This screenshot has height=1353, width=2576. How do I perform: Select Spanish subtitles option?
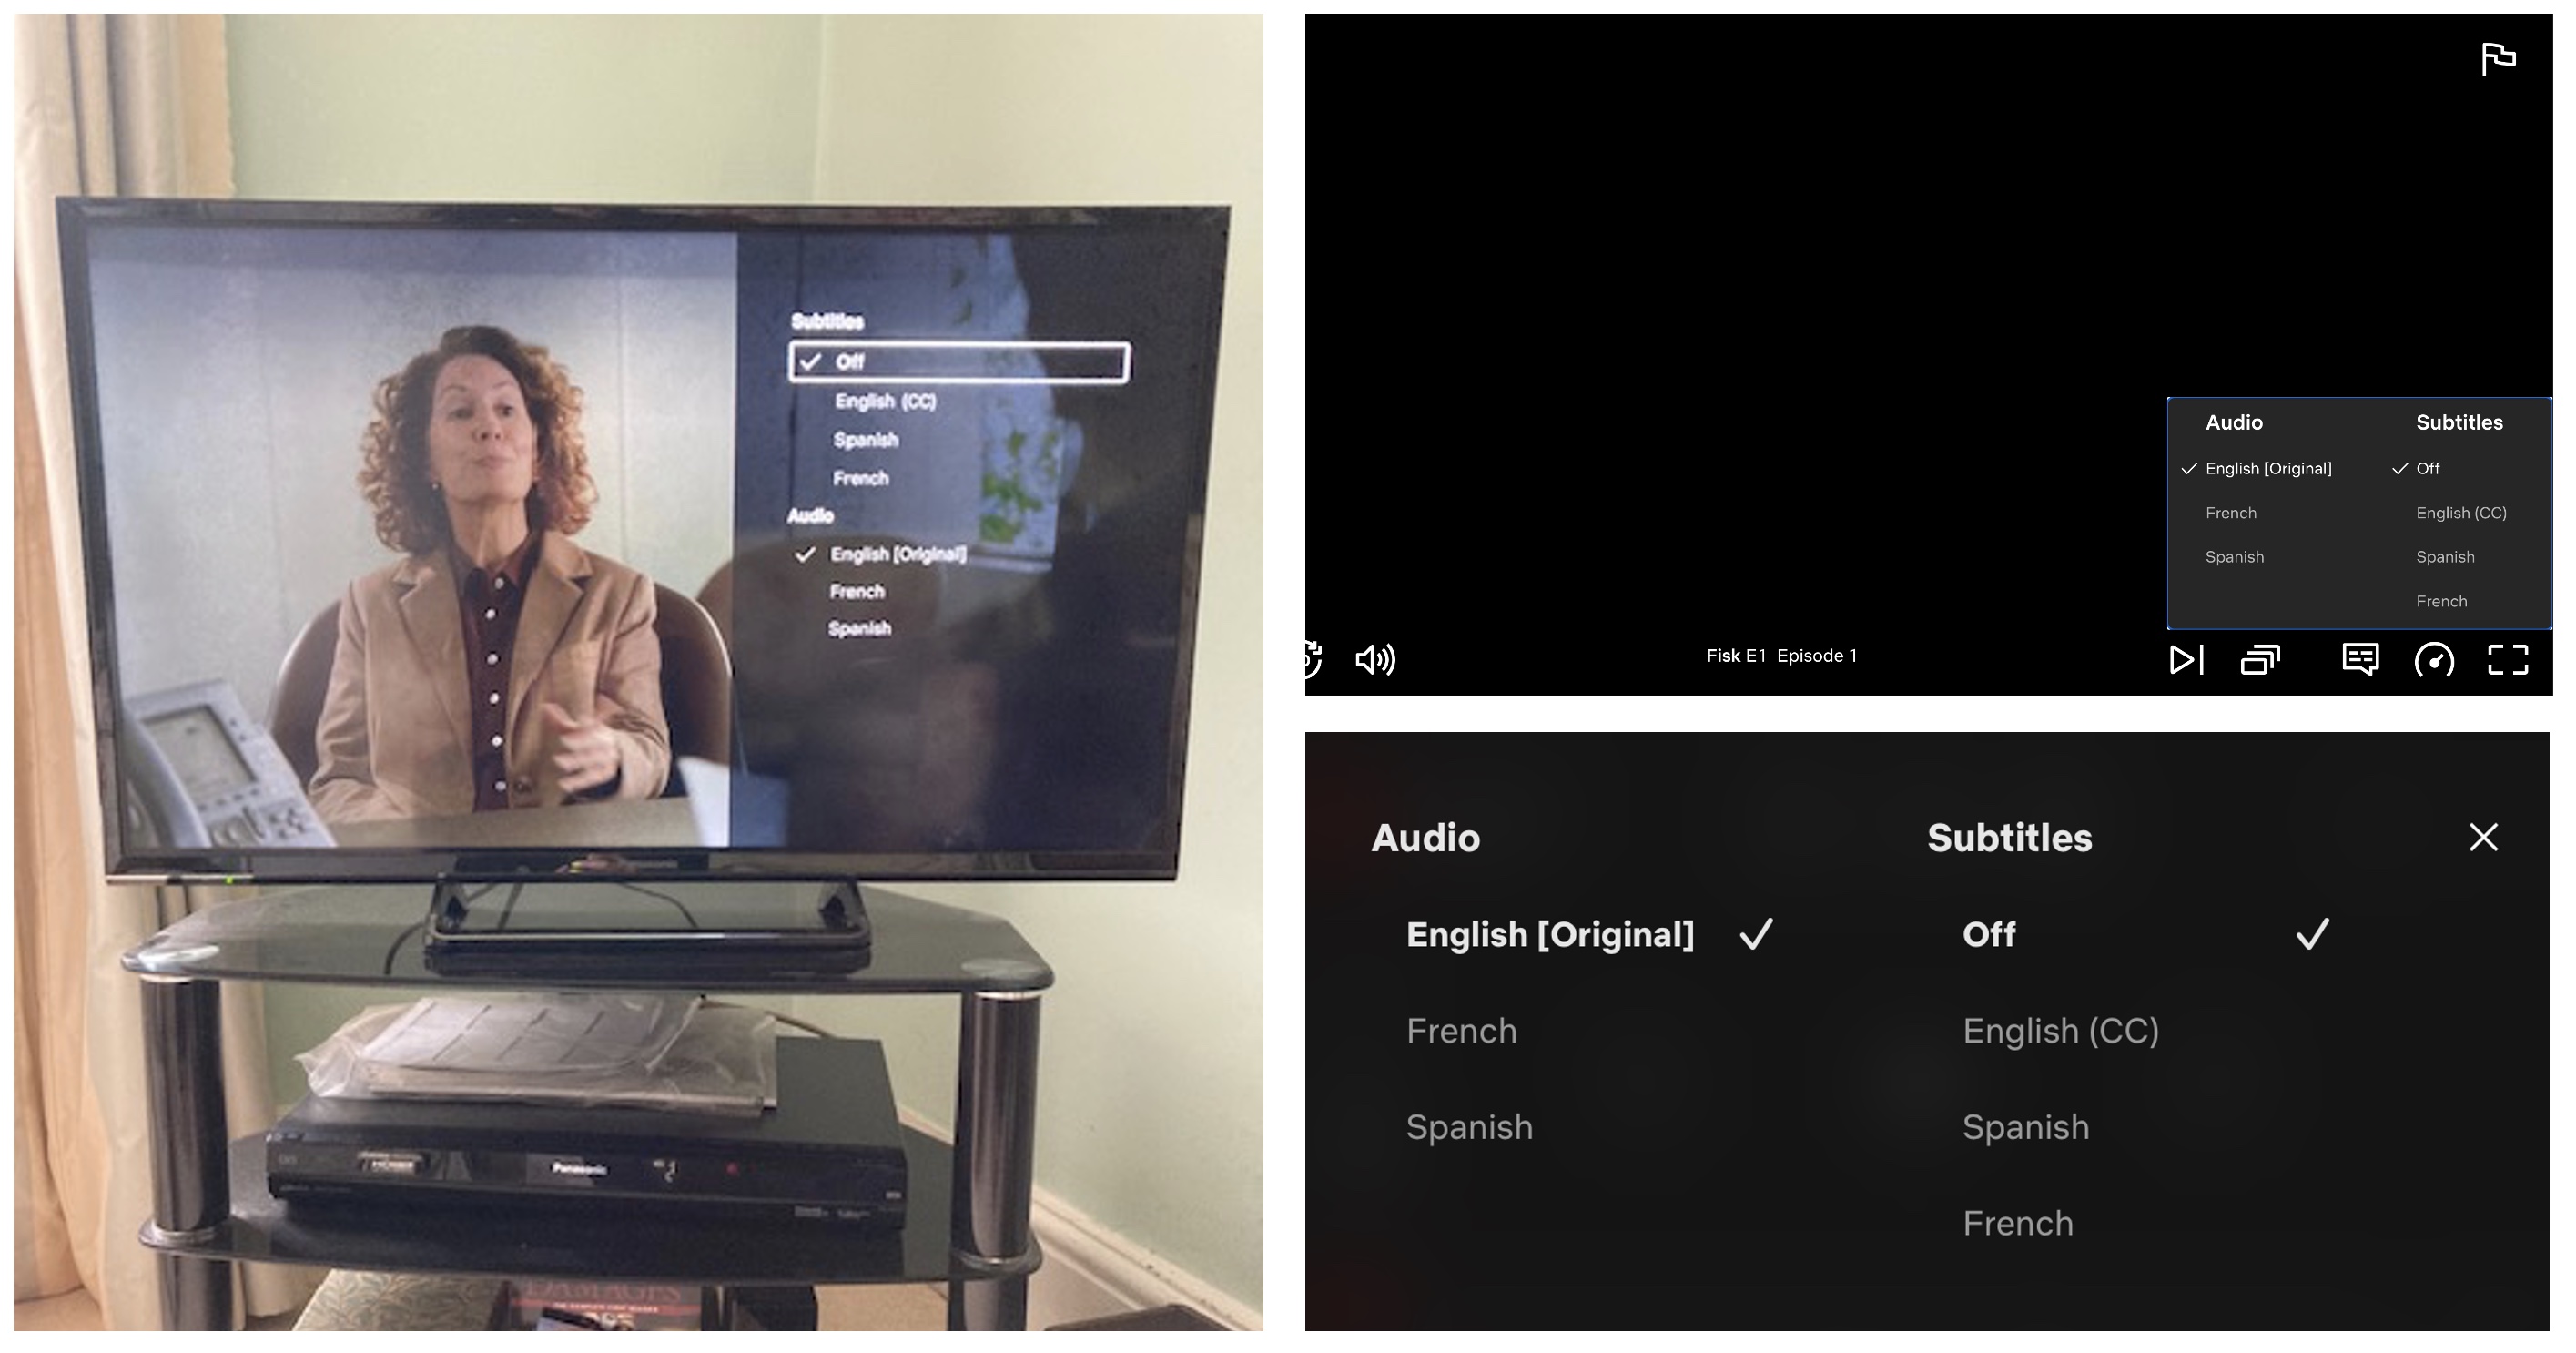pyautogui.click(x=2024, y=1124)
